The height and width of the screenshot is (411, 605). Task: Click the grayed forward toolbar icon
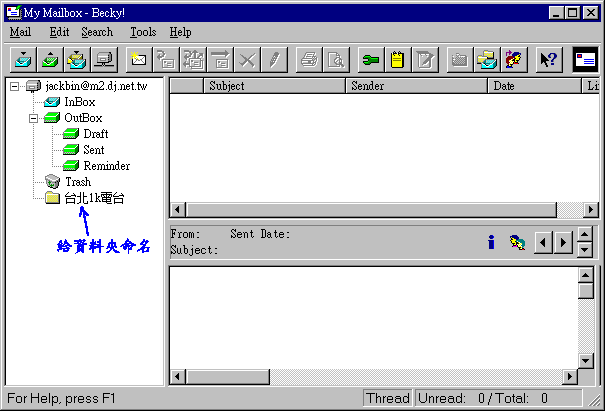[220, 59]
